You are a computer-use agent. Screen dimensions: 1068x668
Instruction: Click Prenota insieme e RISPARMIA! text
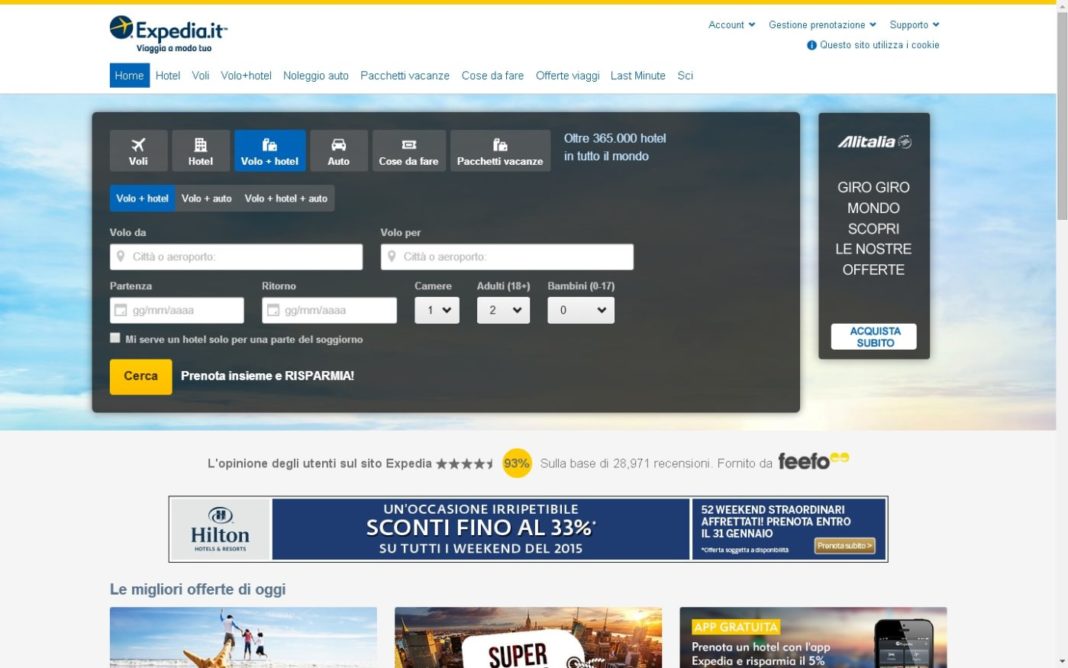pyautogui.click(x=268, y=376)
